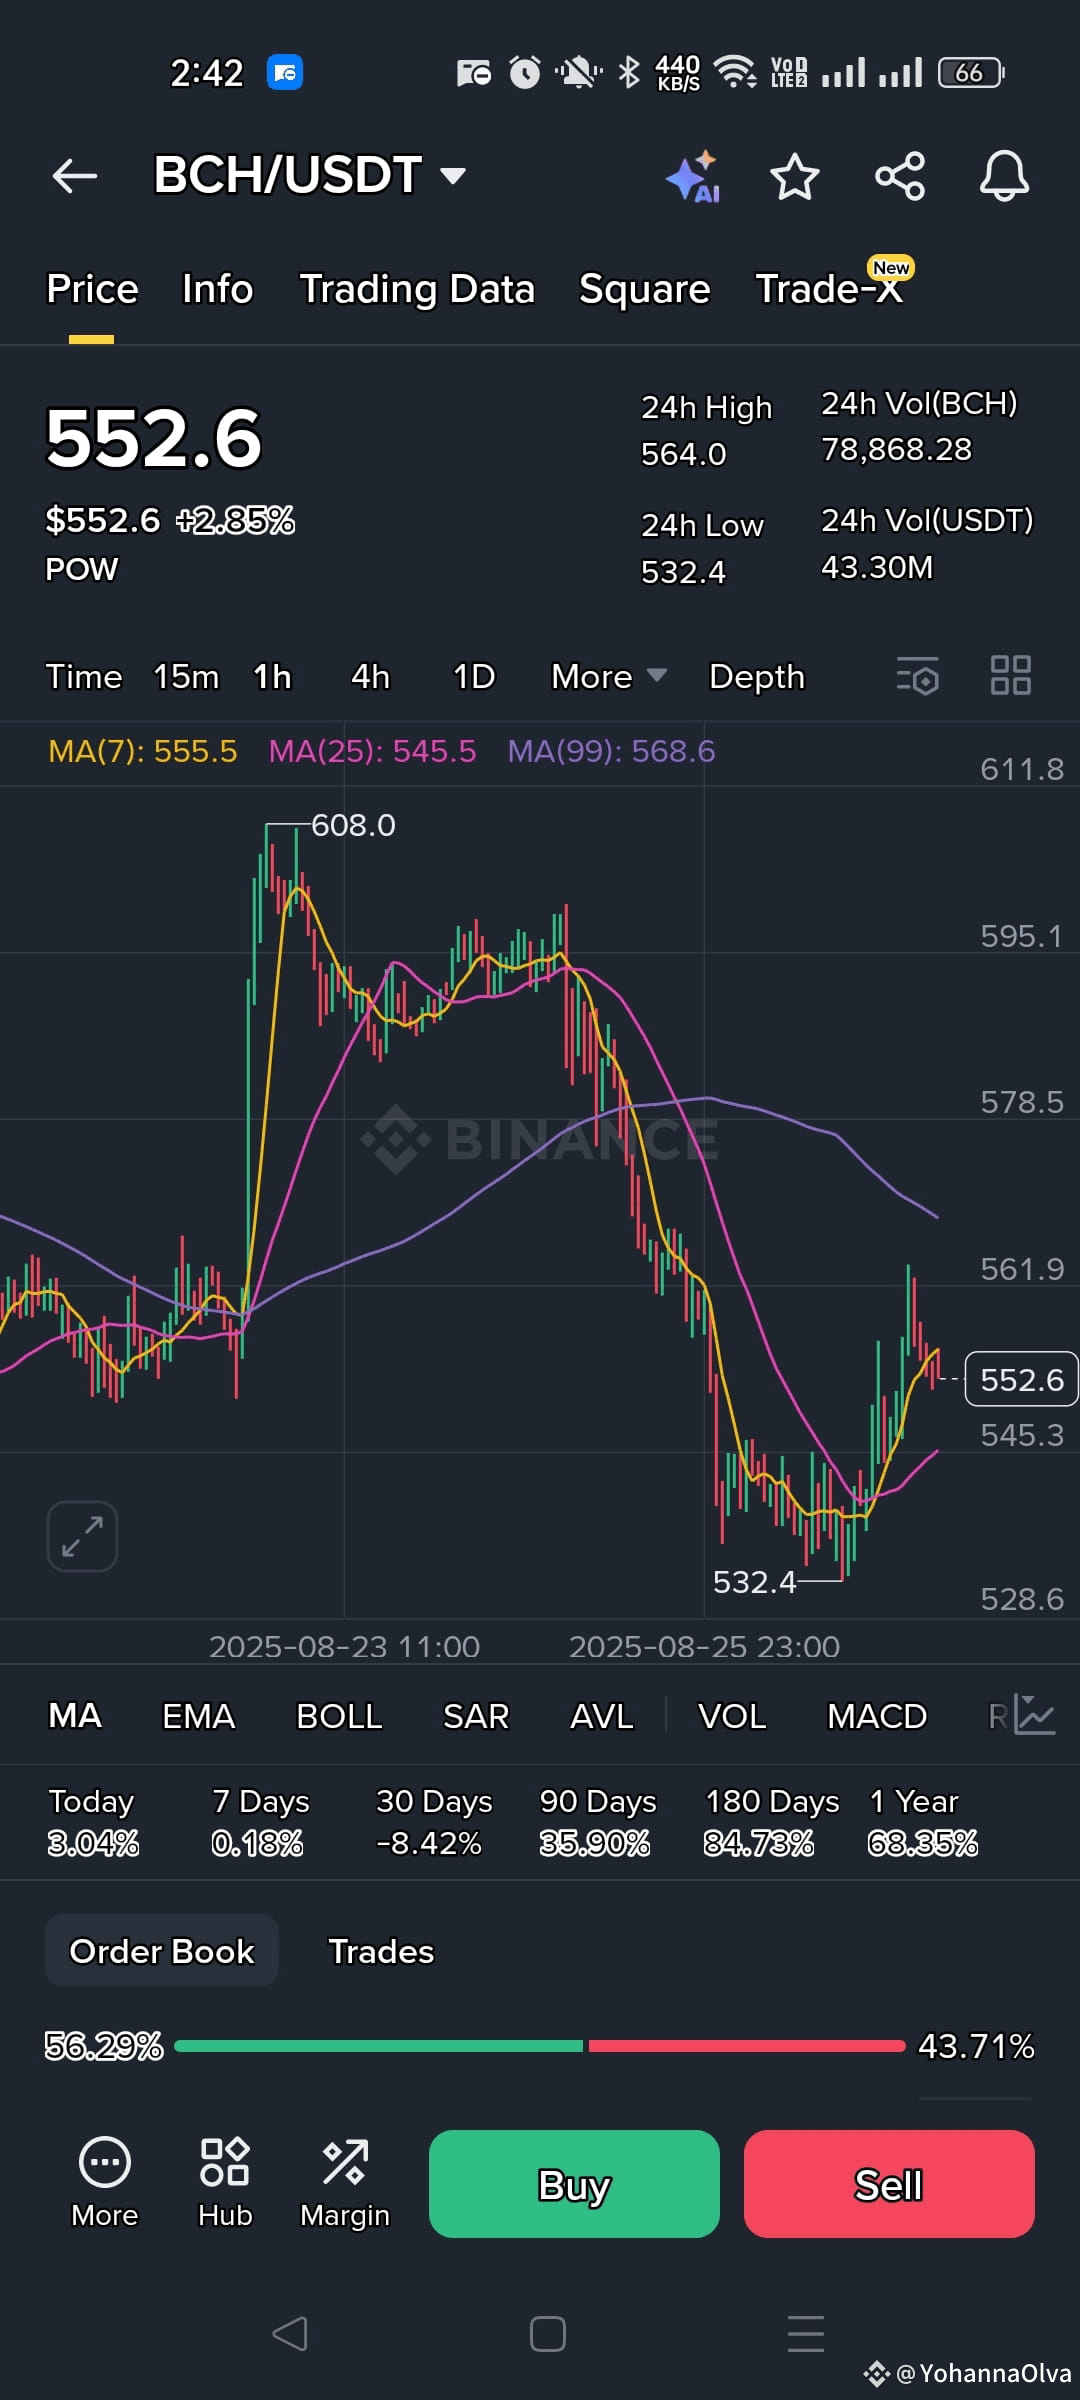Select the Time chart interval
This screenshot has height=2400, width=1080.
pyautogui.click(x=84, y=677)
